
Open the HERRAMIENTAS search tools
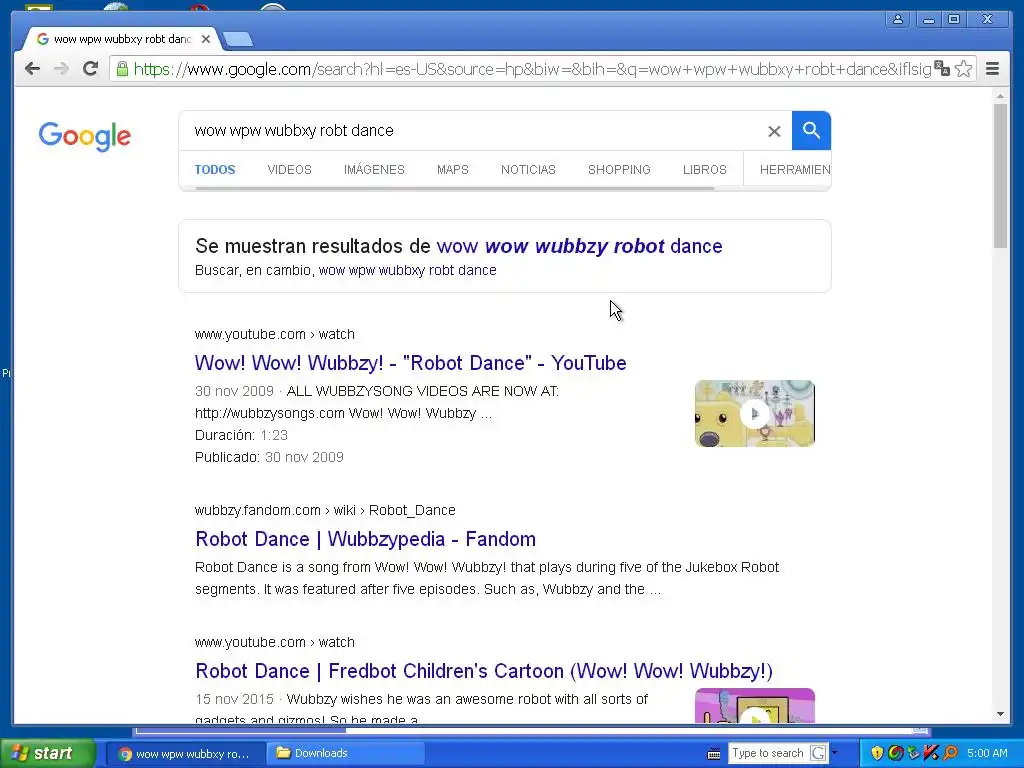[x=795, y=170]
